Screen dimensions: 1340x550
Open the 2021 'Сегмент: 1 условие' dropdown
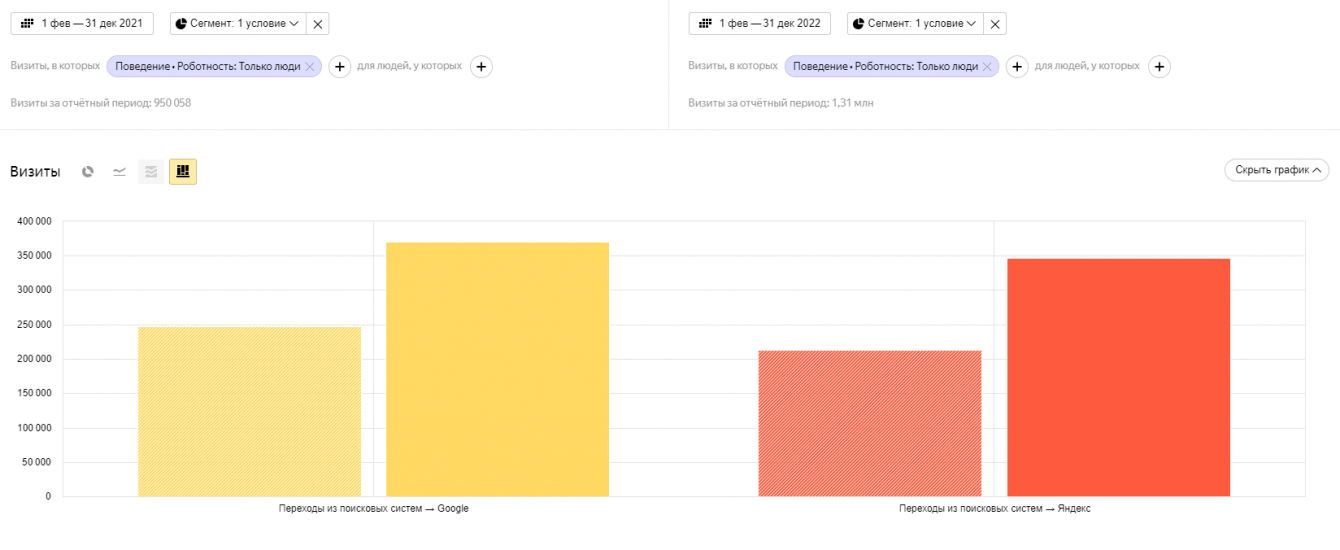point(237,24)
